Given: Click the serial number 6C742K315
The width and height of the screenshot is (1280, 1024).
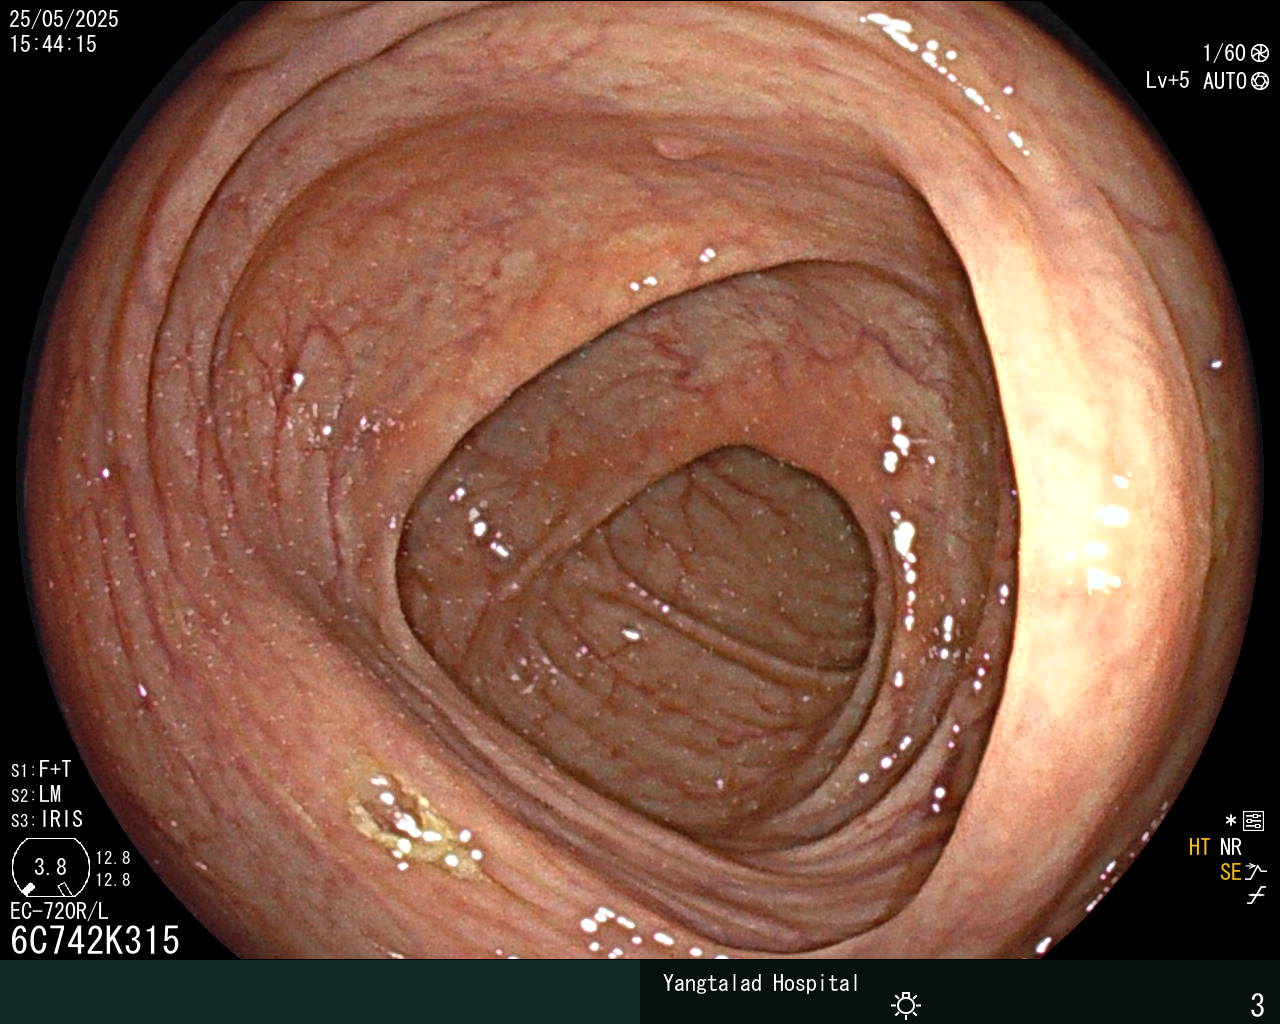Looking at the screenshot, I should 95,940.
